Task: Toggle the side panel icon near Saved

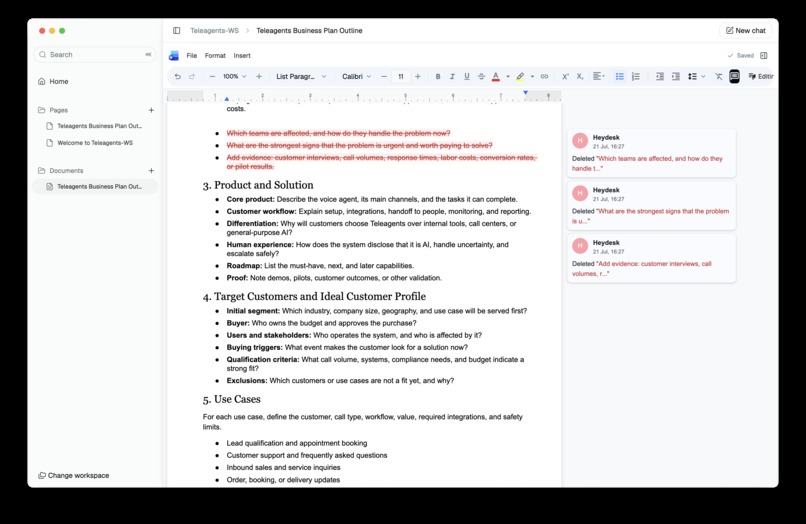Action: (764, 56)
